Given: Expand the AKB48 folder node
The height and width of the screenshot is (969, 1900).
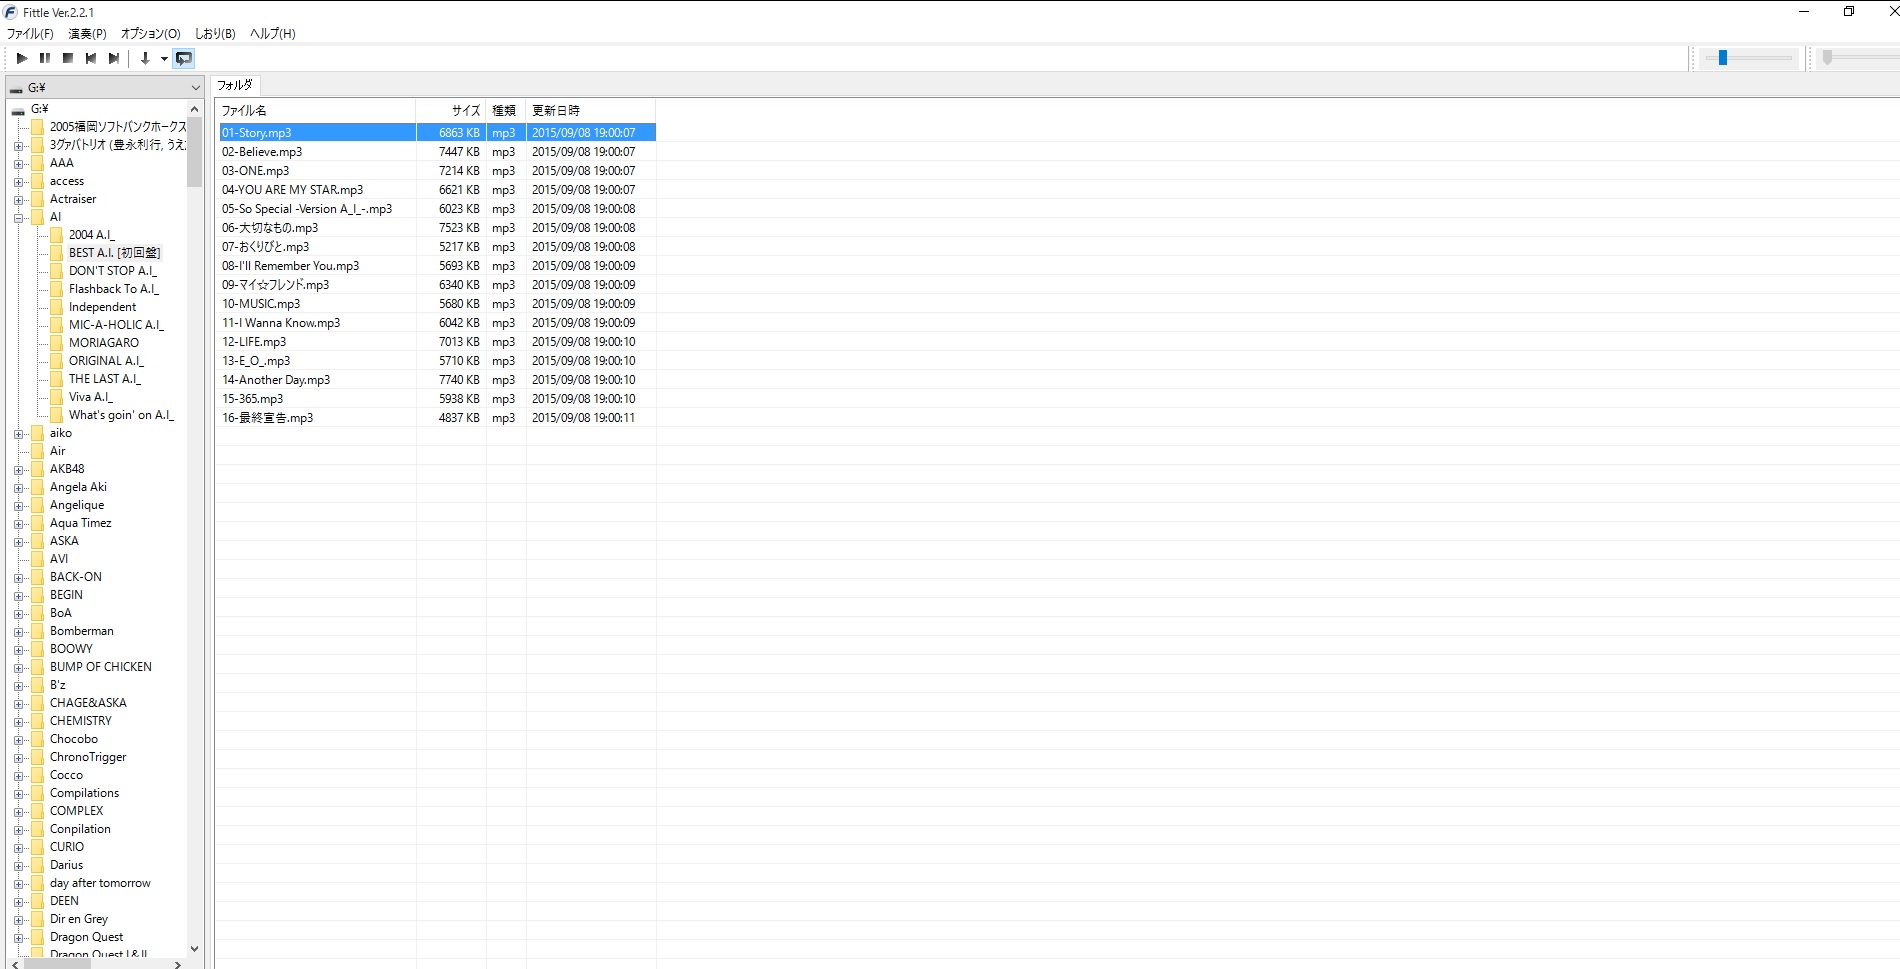Looking at the screenshot, I should 18,469.
